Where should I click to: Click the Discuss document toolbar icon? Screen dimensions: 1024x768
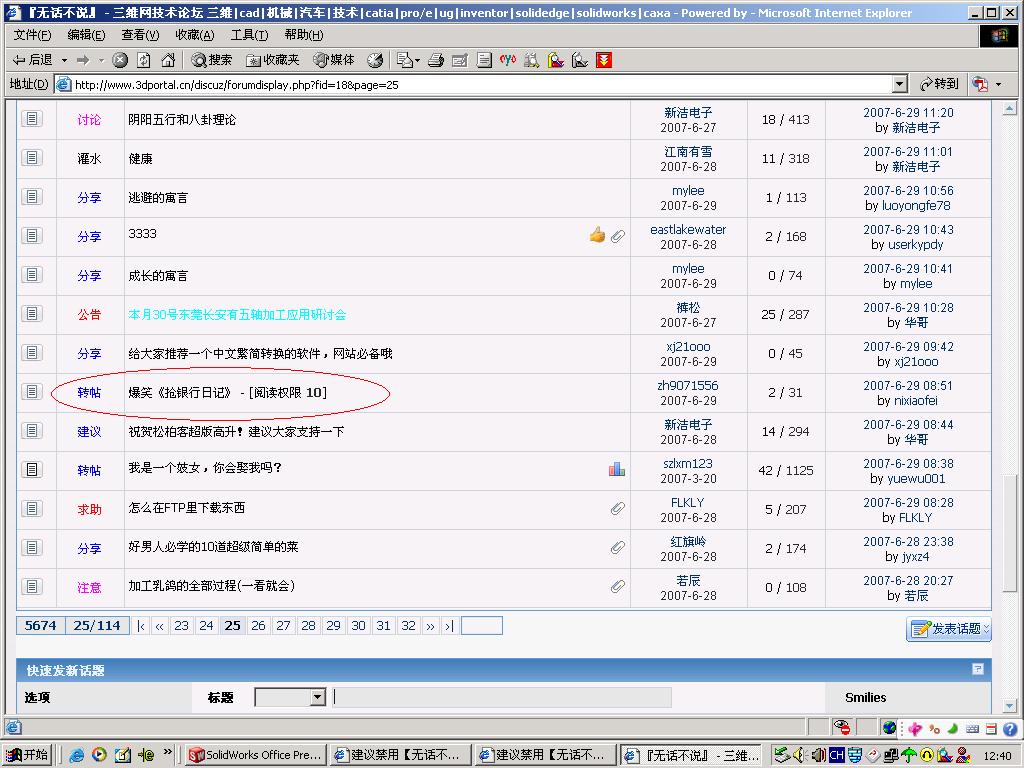pyautogui.click(x=484, y=60)
